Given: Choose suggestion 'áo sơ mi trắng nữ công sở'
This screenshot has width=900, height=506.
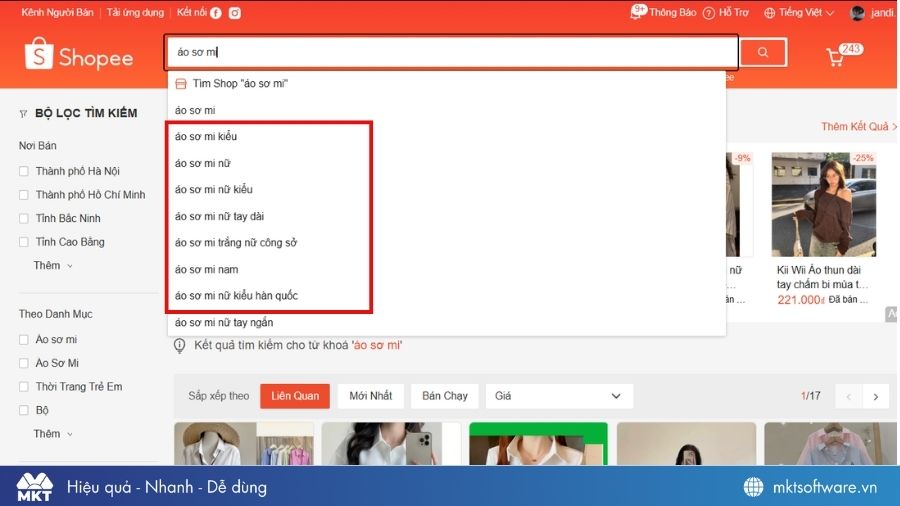Looking at the screenshot, I should (x=447, y=243).
